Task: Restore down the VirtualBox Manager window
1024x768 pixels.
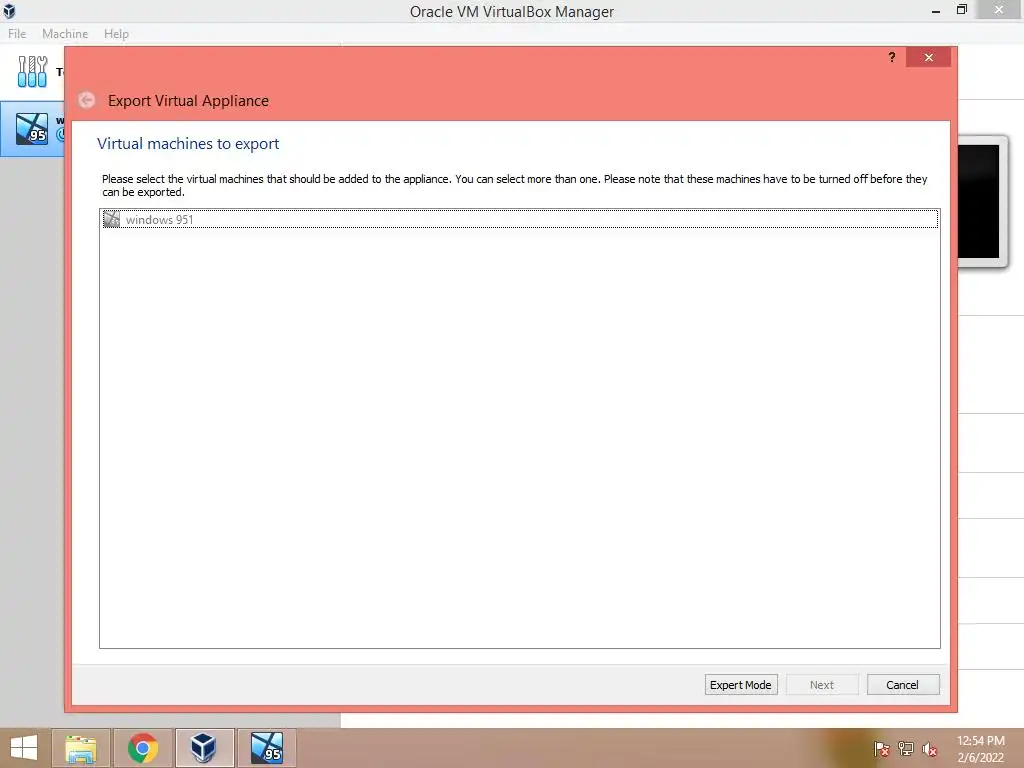Action: pyautogui.click(x=961, y=10)
